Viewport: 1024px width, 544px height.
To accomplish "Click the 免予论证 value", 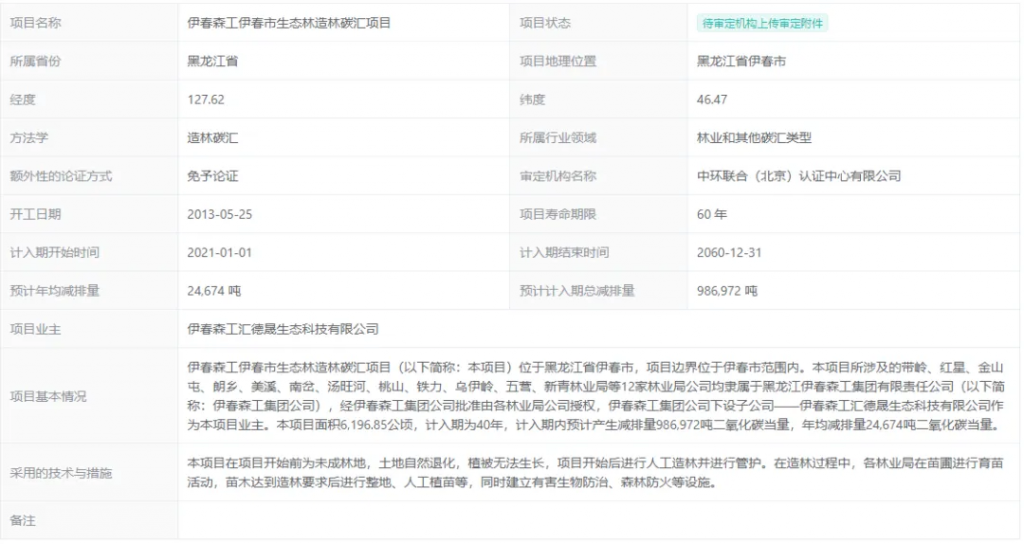I will click(x=212, y=176).
